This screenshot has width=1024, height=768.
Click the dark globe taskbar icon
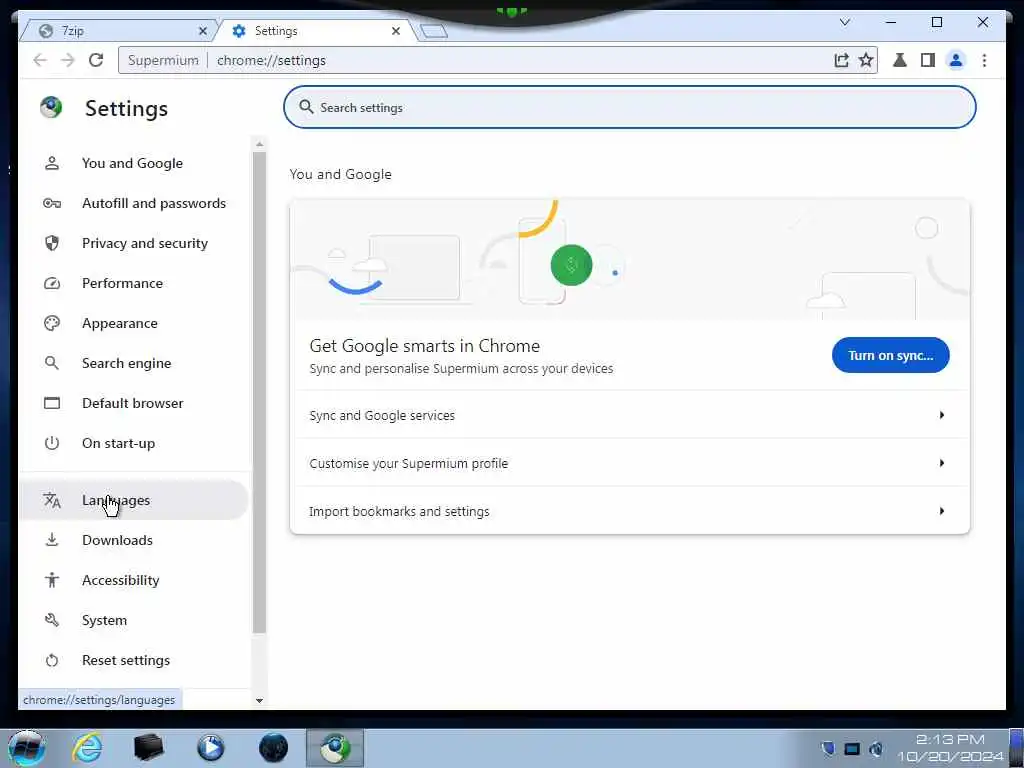(x=273, y=748)
